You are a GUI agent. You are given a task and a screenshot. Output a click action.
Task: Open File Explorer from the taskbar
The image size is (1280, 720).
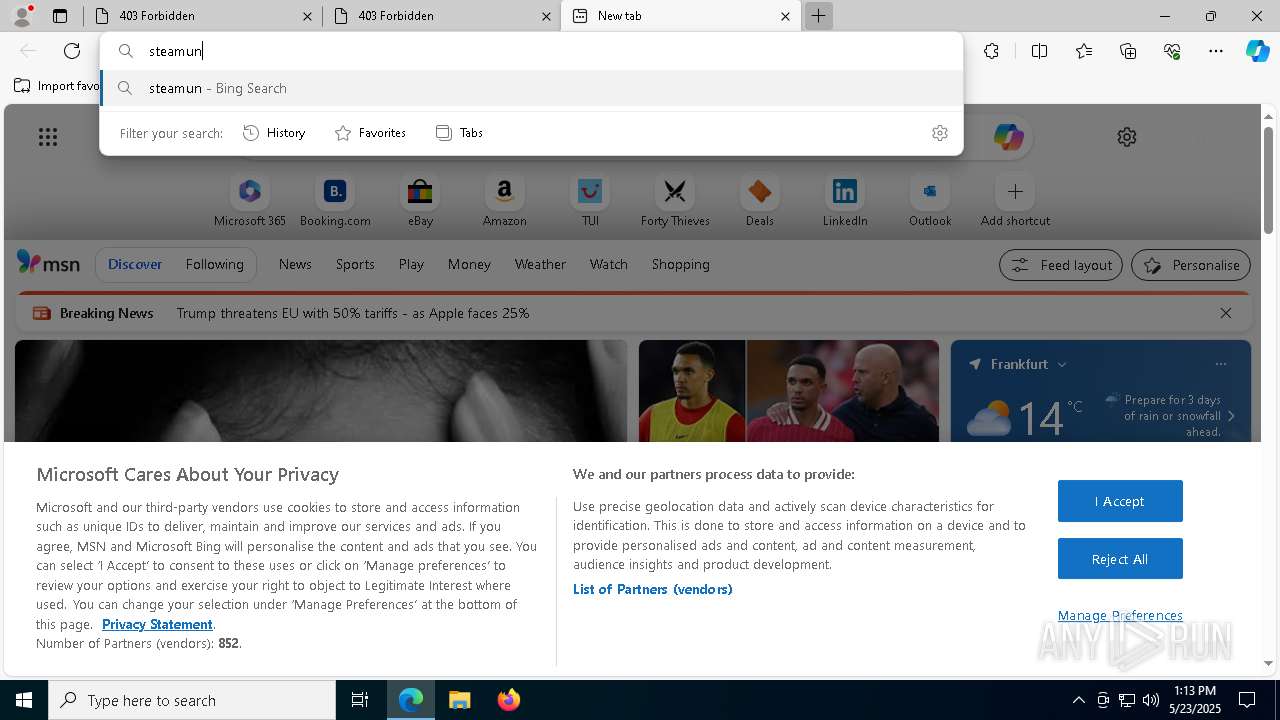(x=459, y=700)
